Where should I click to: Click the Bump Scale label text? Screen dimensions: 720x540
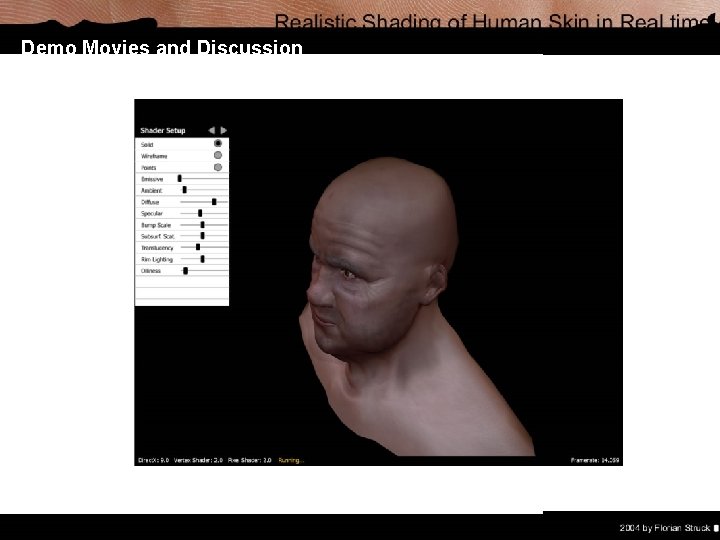[x=156, y=225]
